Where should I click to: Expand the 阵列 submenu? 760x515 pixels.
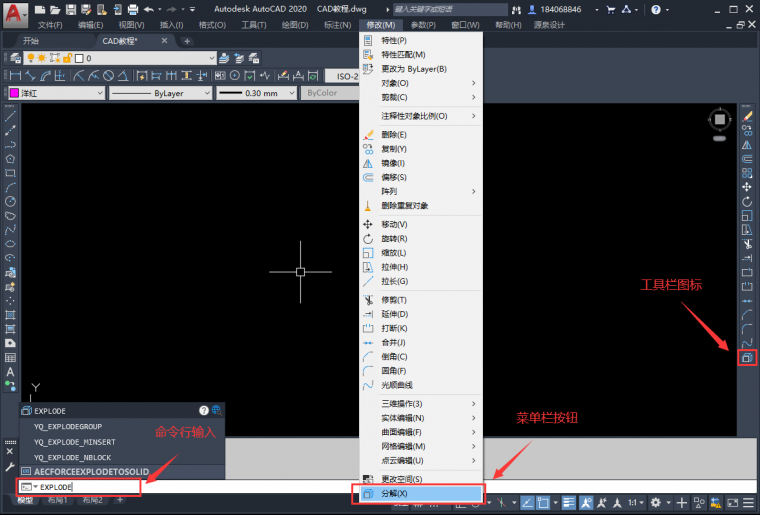pyautogui.click(x=421, y=191)
